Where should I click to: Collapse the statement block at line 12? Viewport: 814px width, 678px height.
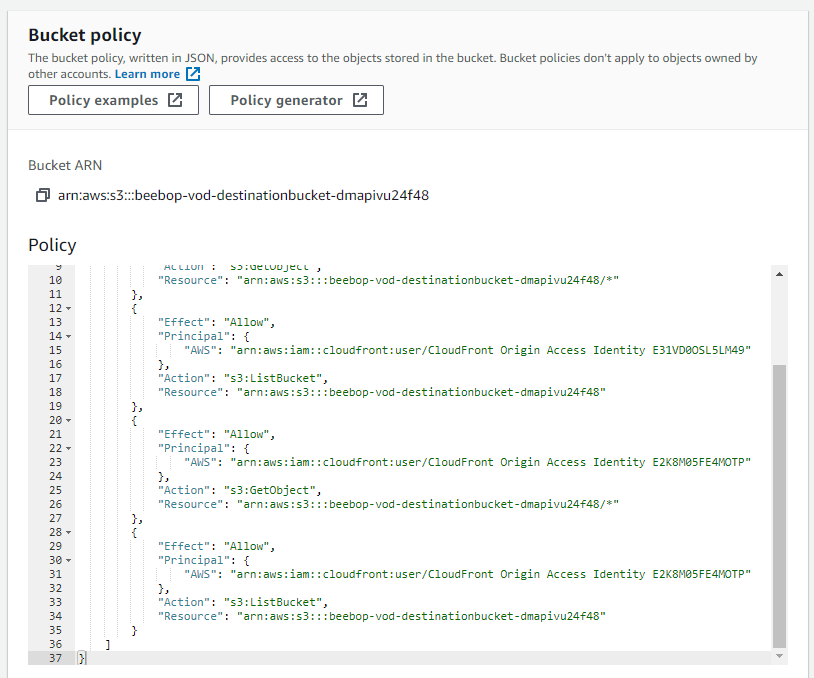pos(68,309)
